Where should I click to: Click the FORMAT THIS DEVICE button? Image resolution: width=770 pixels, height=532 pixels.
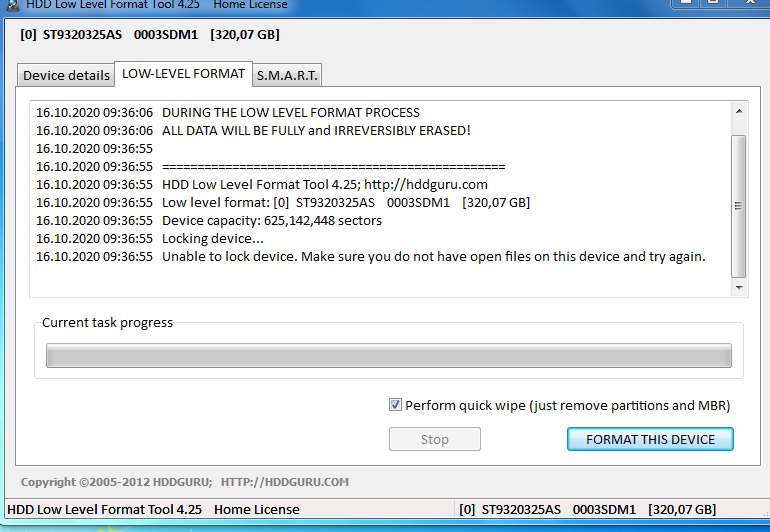point(650,439)
